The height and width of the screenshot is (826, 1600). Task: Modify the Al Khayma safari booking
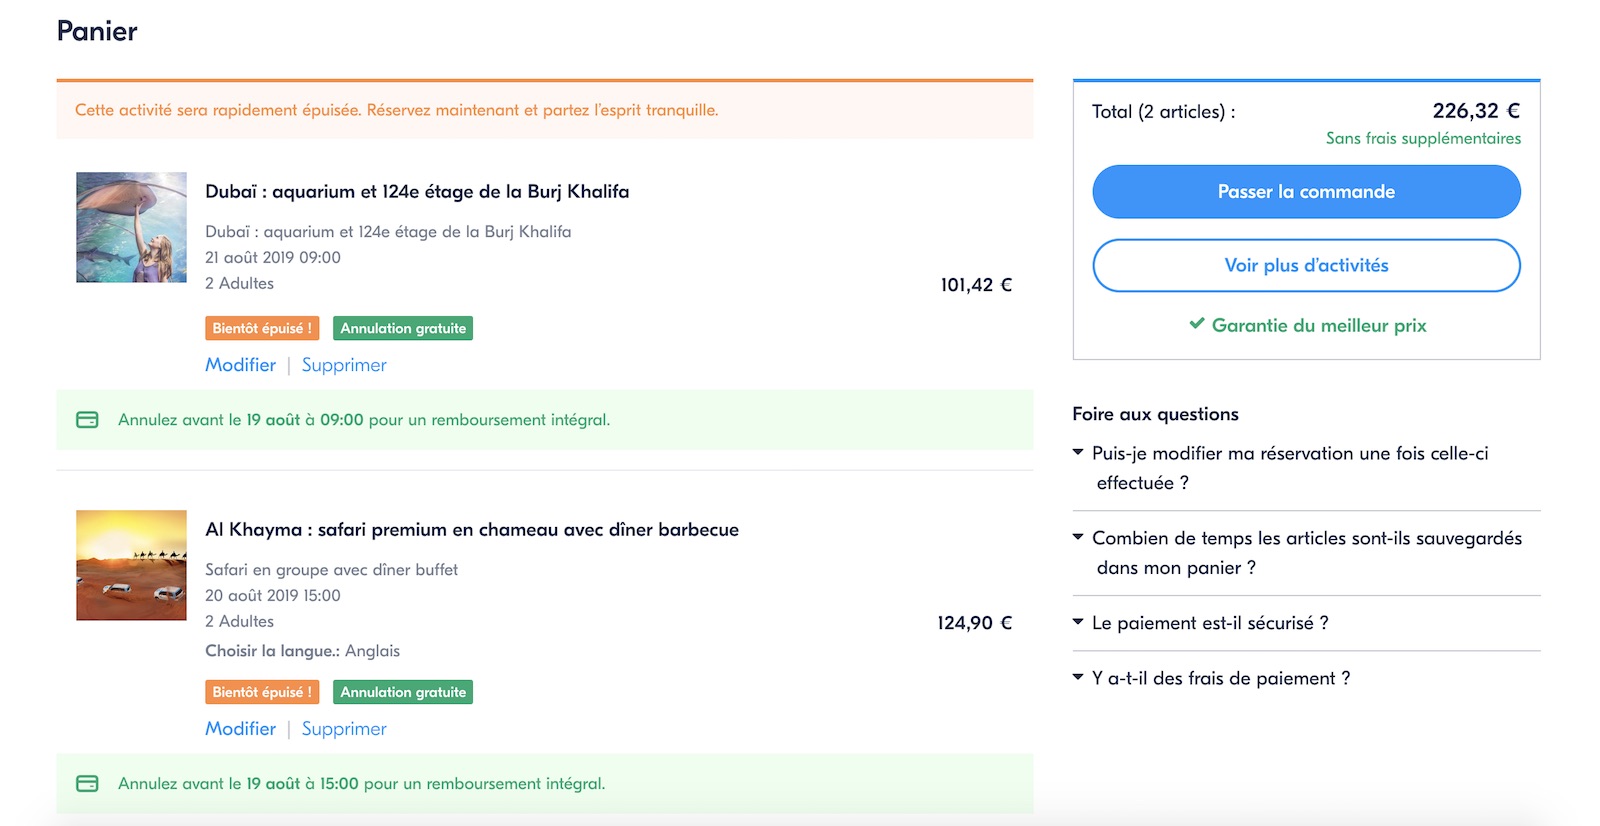coord(240,729)
